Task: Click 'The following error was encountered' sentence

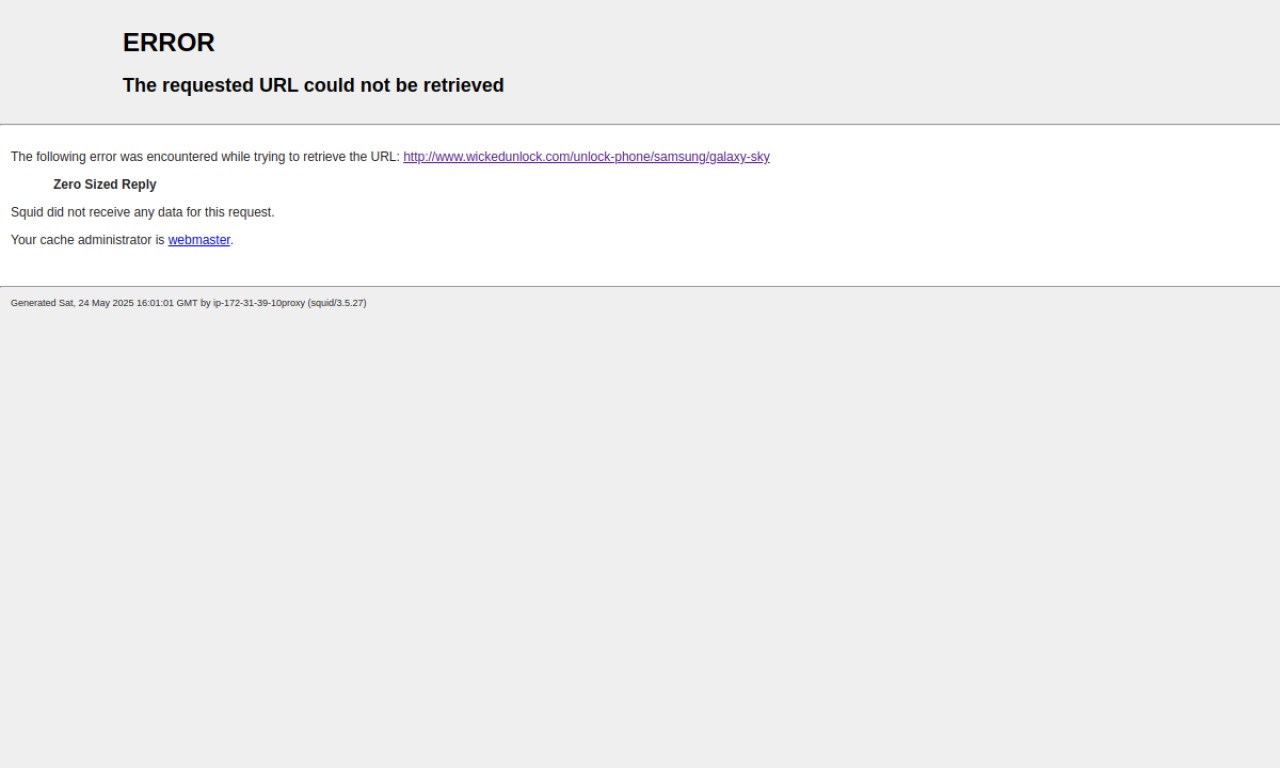Action: (205, 157)
